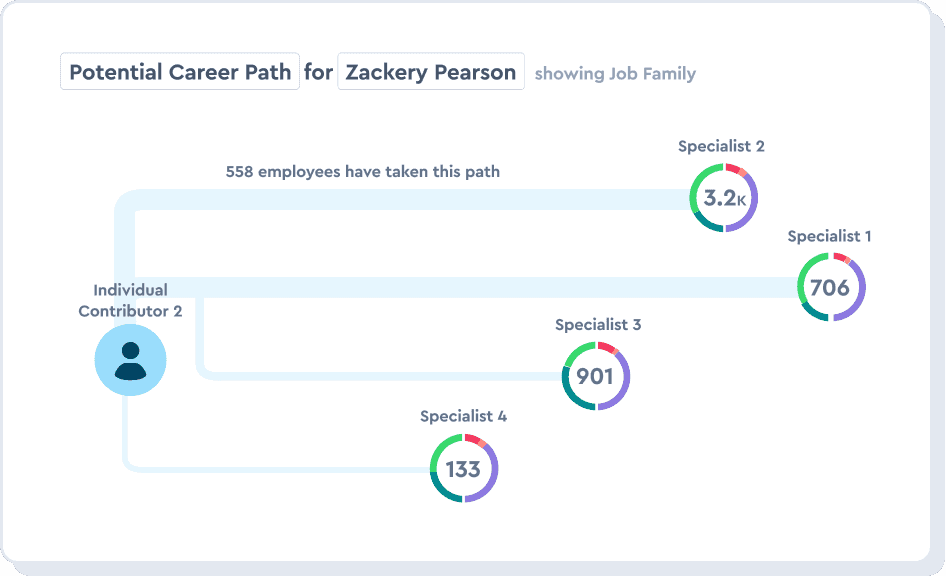Click "558 employees have taken this path" text
The image size is (946, 576).
[x=362, y=171]
